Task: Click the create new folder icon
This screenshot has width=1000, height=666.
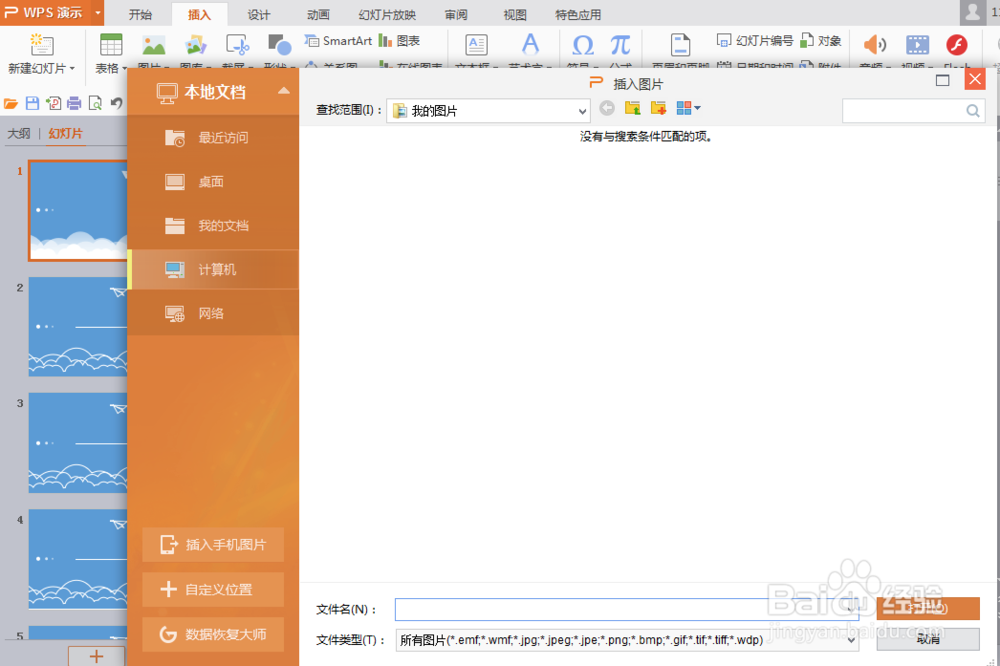Action: point(658,108)
